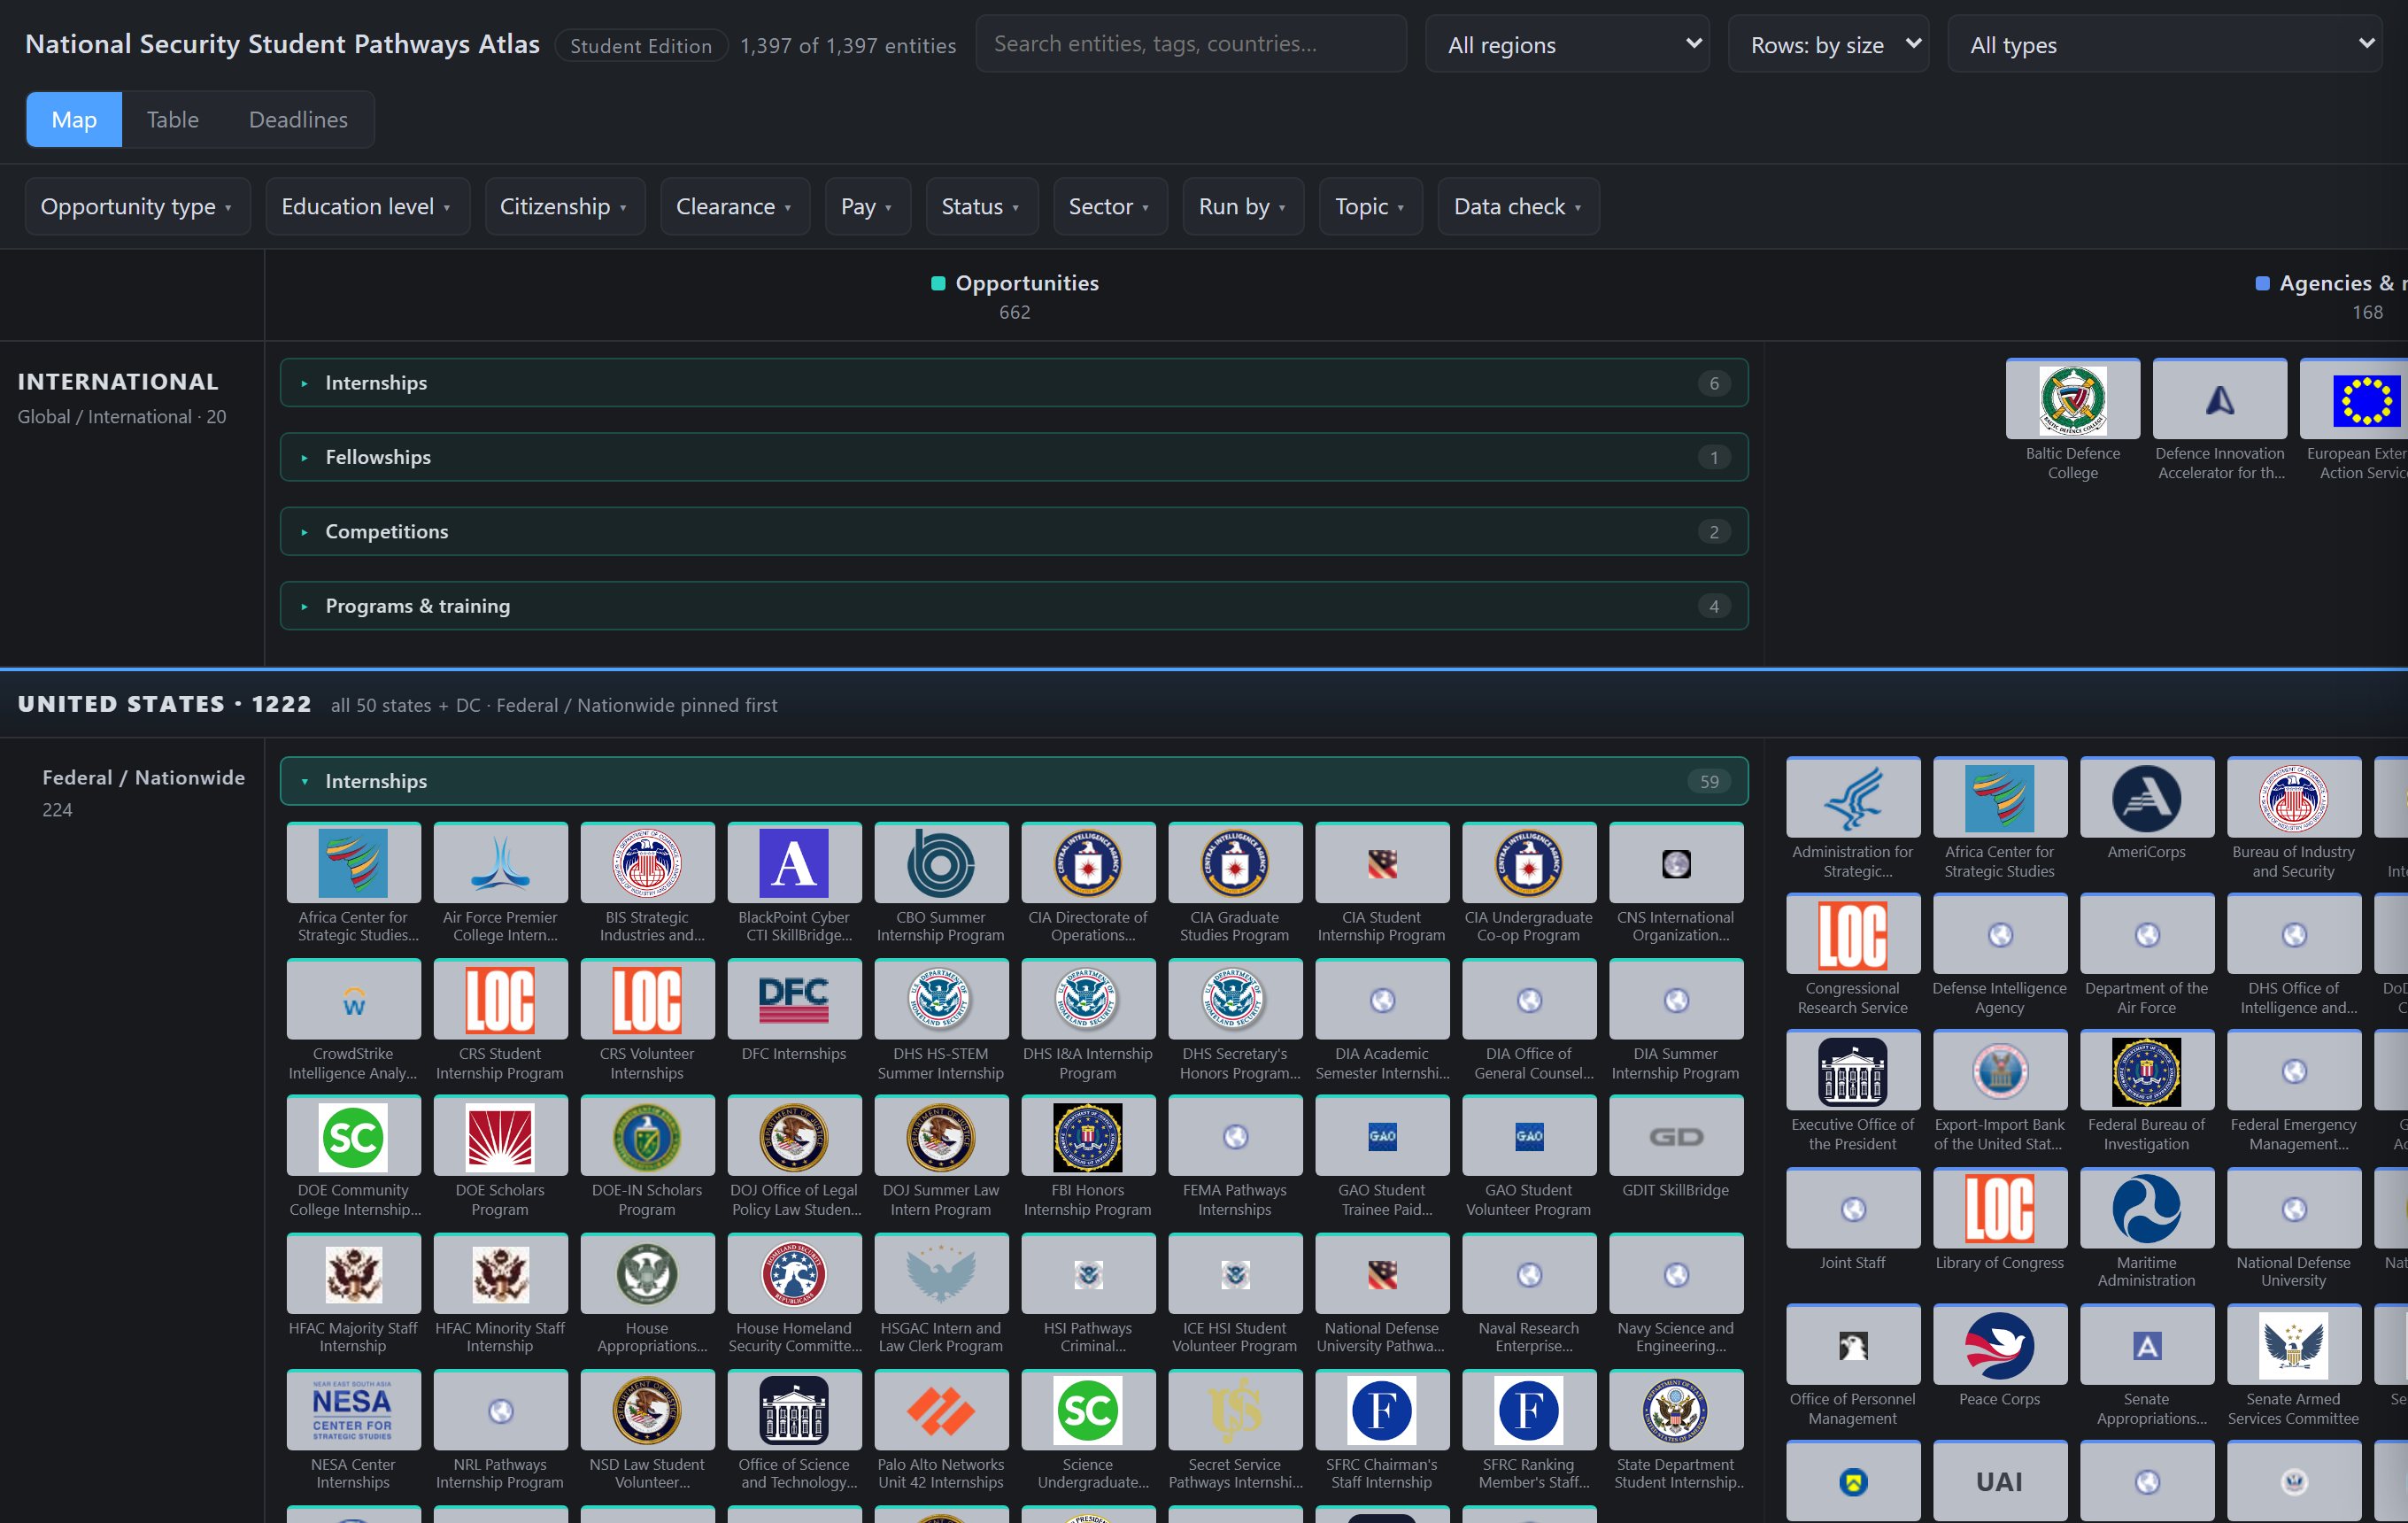This screenshot has width=2408, height=1523.
Task: Open the Status filter dropdown
Action: (x=981, y=207)
